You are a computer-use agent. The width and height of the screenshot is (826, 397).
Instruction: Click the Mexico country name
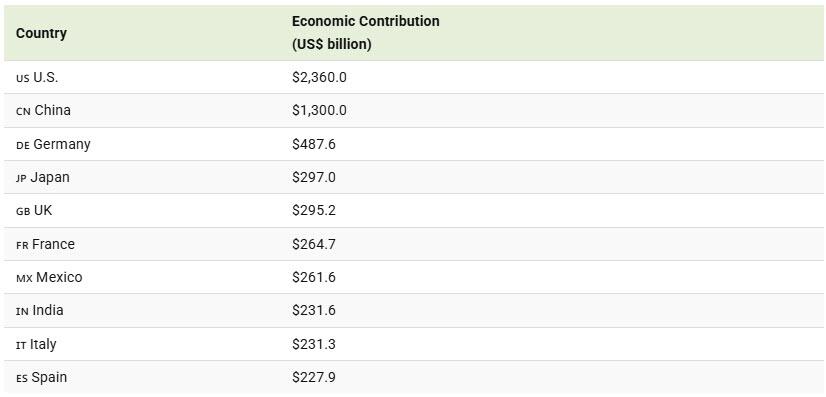59,277
